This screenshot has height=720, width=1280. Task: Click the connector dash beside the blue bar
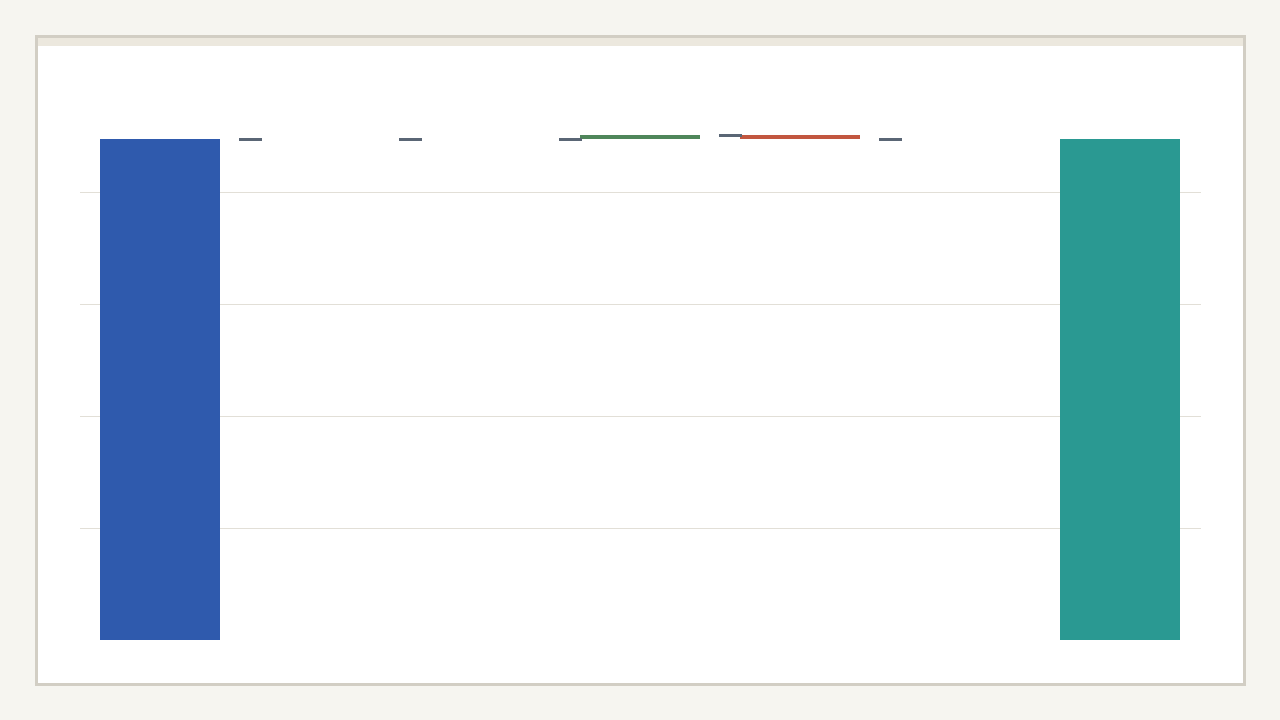pos(250,139)
